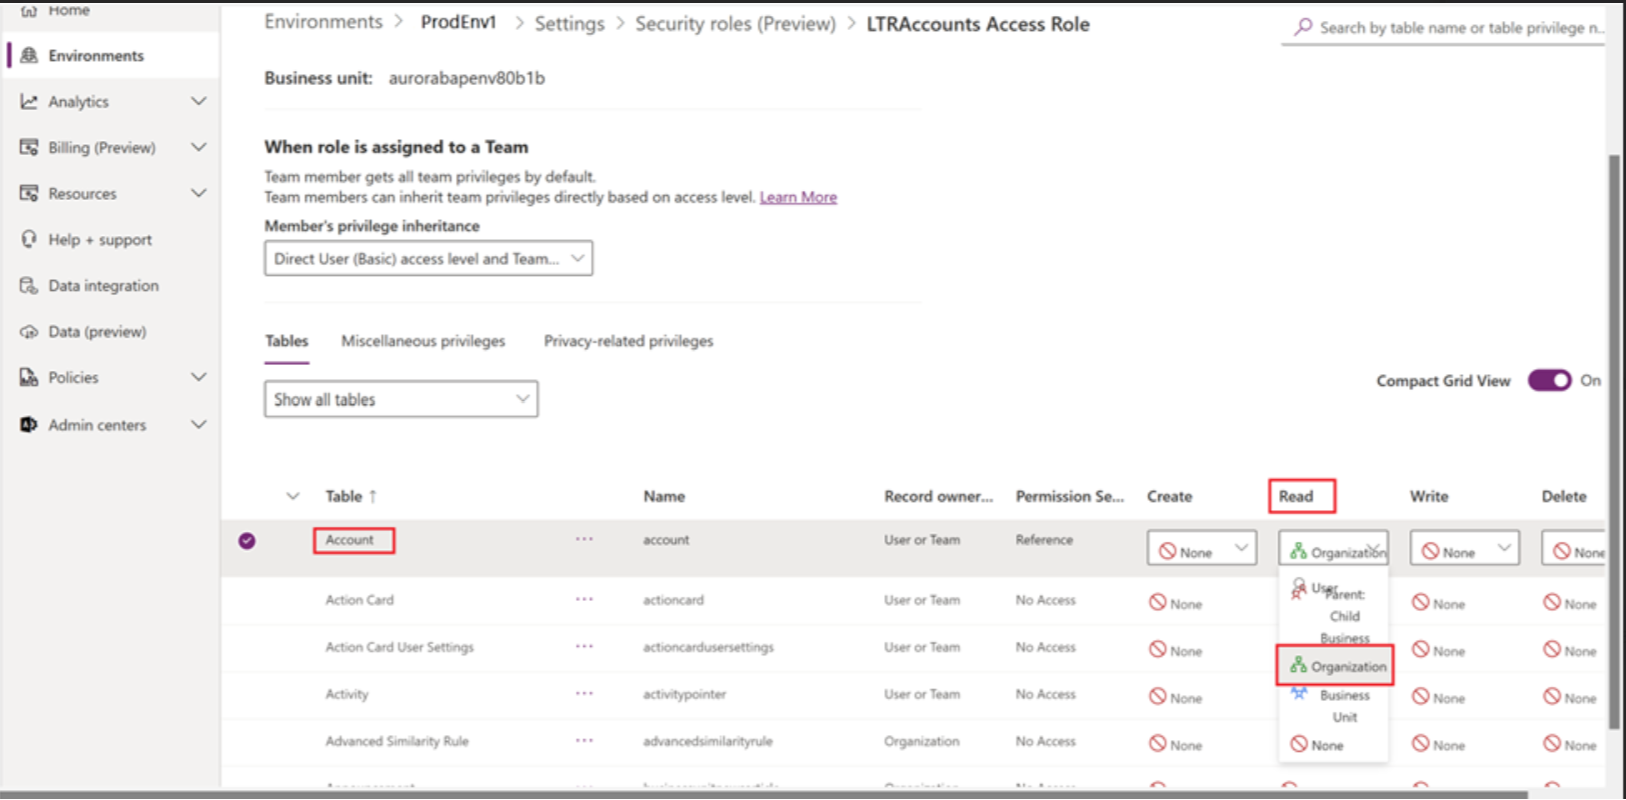Expand the Admin centers chevron
Image resolution: width=1626 pixels, height=800 pixels.
199,425
